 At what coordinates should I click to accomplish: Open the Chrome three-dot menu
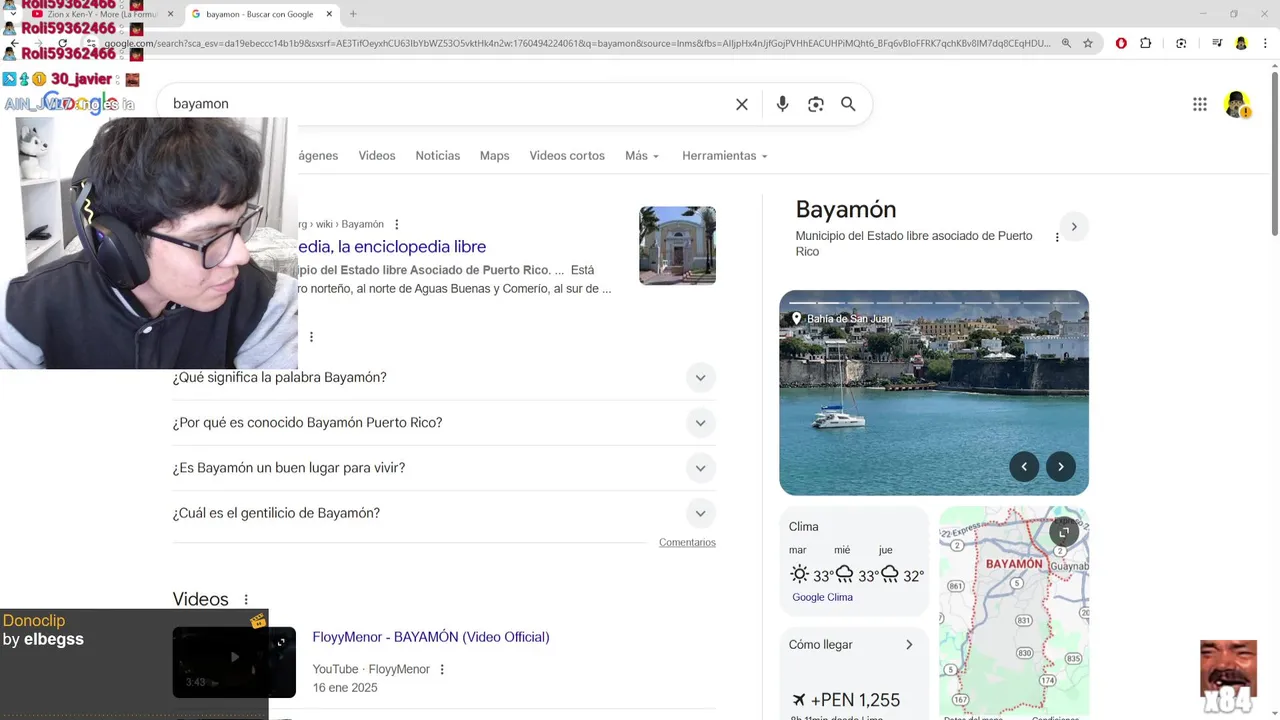(x=1264, y=43)
